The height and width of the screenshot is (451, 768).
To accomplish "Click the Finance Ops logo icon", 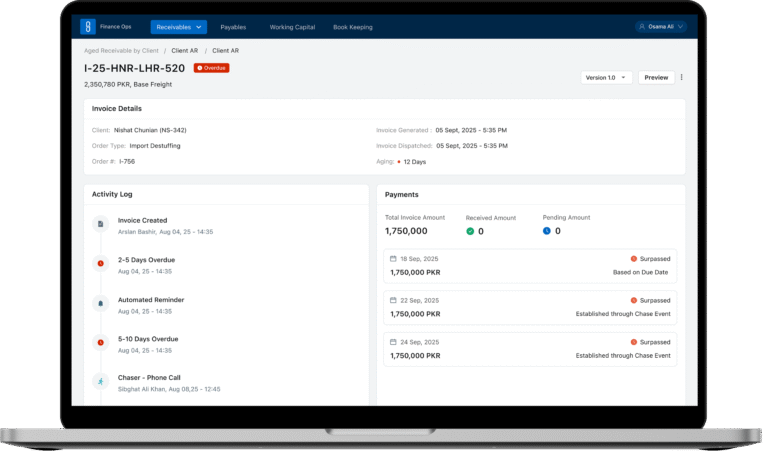I will click(x=88, y=27).
